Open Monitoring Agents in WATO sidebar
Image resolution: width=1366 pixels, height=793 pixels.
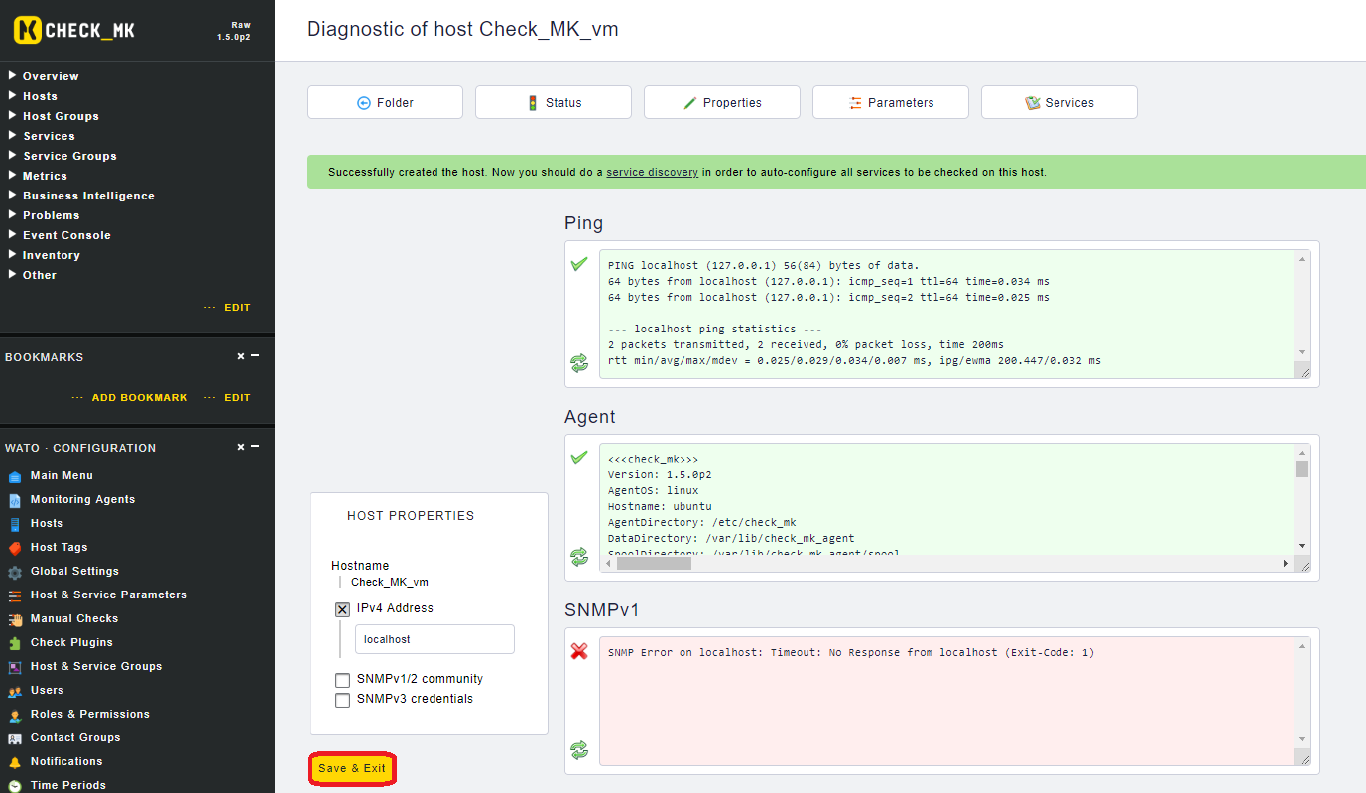(x=82, y=499)
